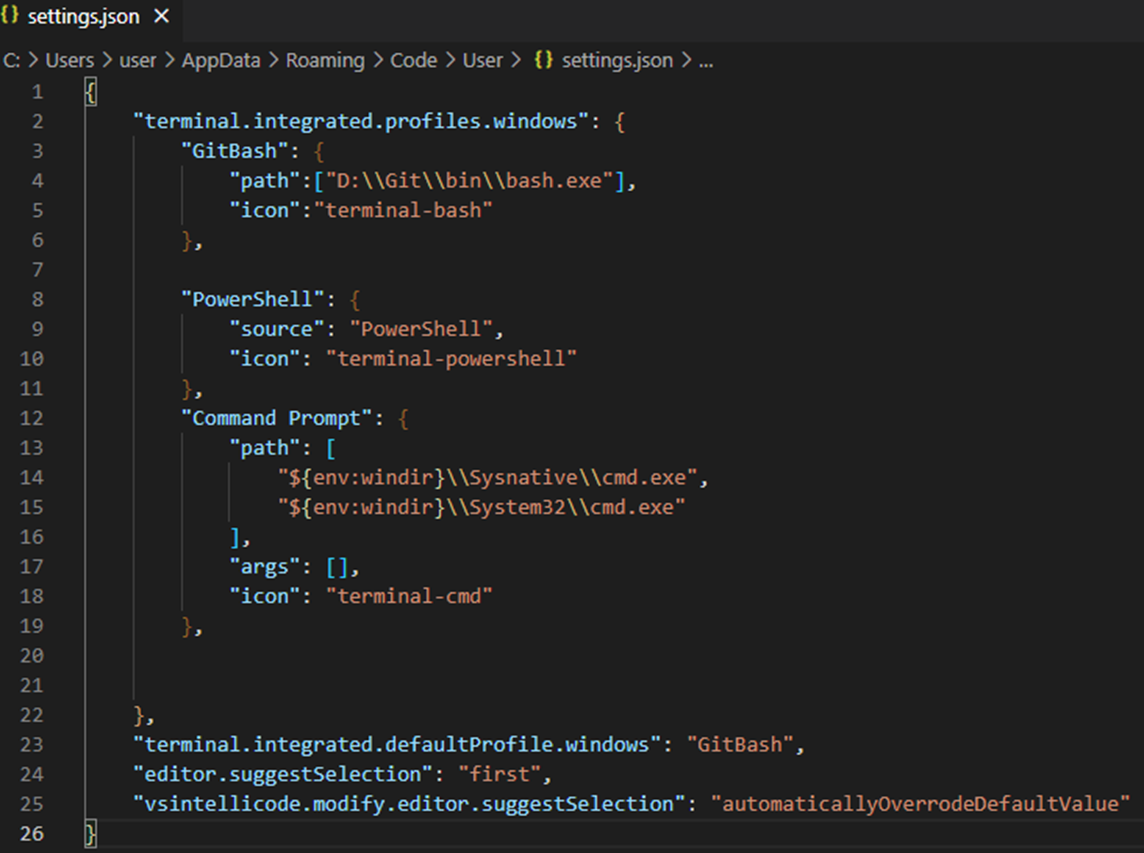1144x853 pixels.
Task: Click "terminal.integrated.profiles.windows" key
Action: pos(361,121)
